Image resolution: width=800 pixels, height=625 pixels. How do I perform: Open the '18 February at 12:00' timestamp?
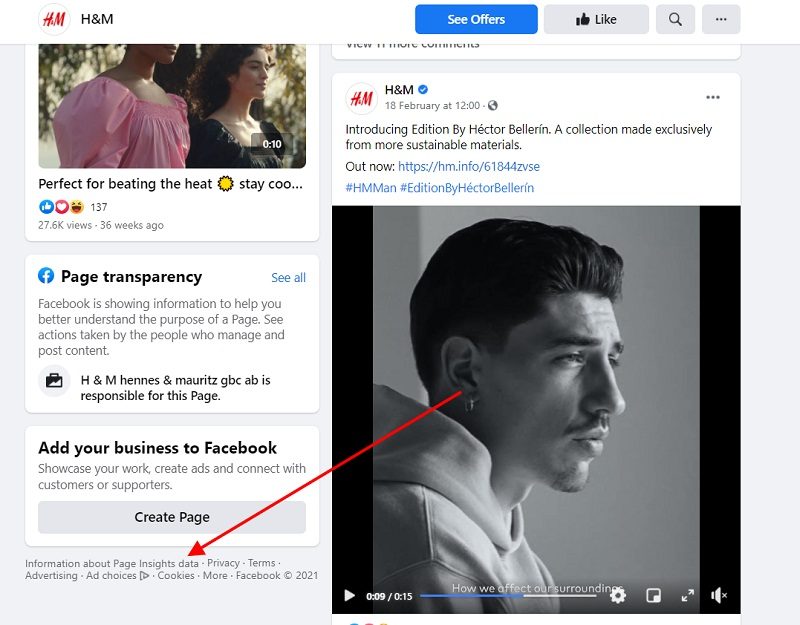pyautogui.click(x=432, y=106)
